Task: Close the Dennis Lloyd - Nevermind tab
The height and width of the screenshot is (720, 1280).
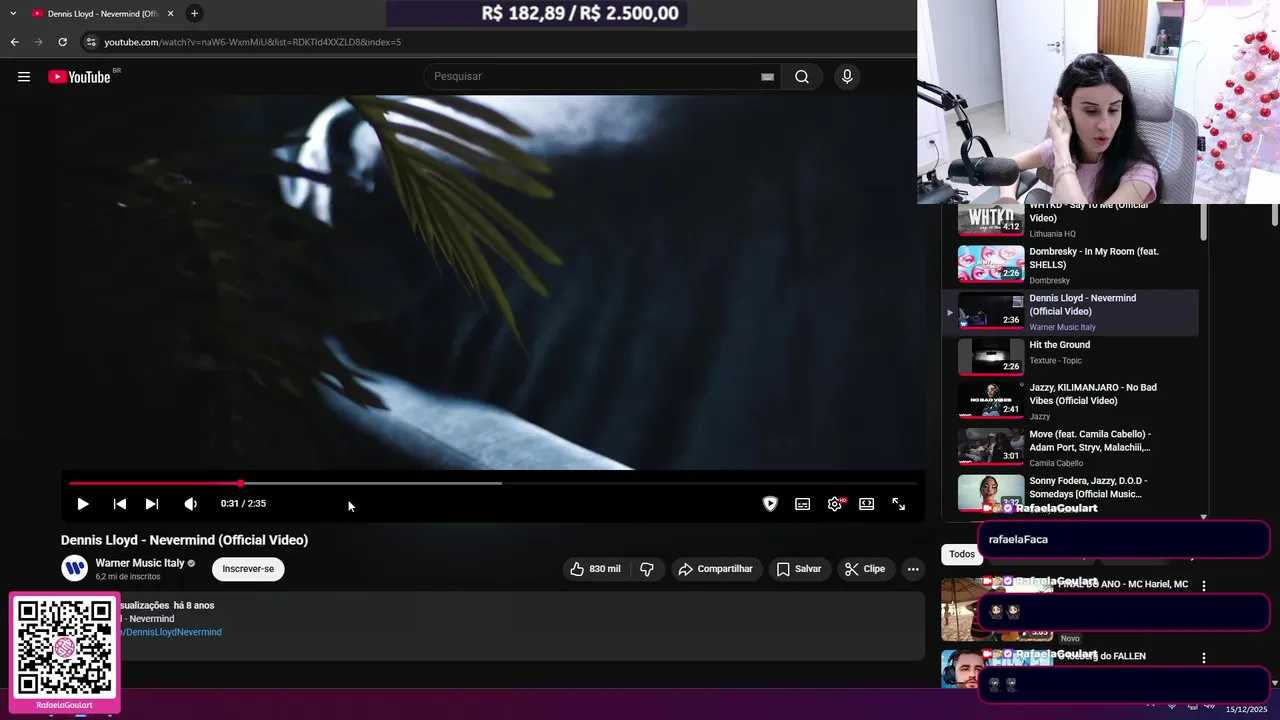Action: click(170, 13)
